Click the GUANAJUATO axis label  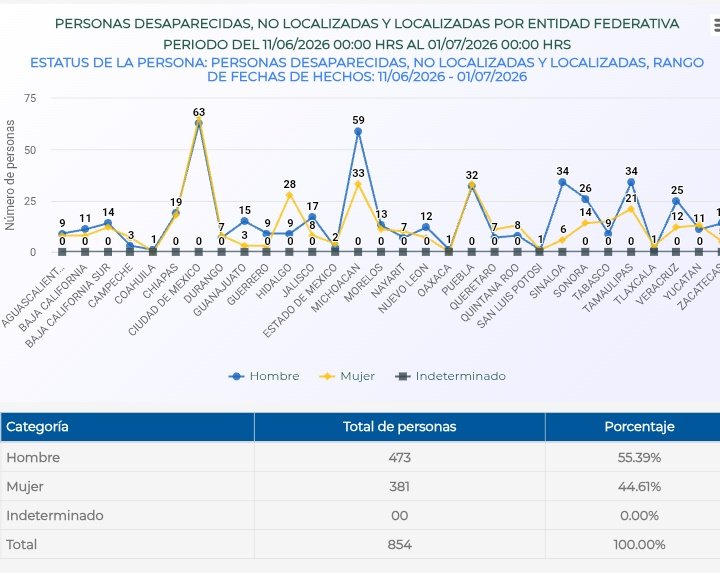pyautogui.click(x=219, y=290)
